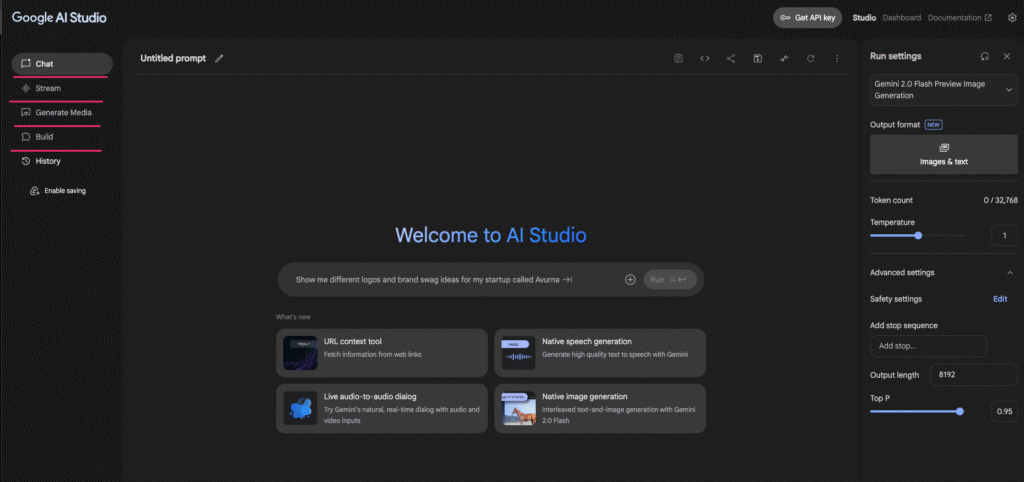Click the compare mode arrows icon
Screen dimensions: 1024x482
pos(784,59)
